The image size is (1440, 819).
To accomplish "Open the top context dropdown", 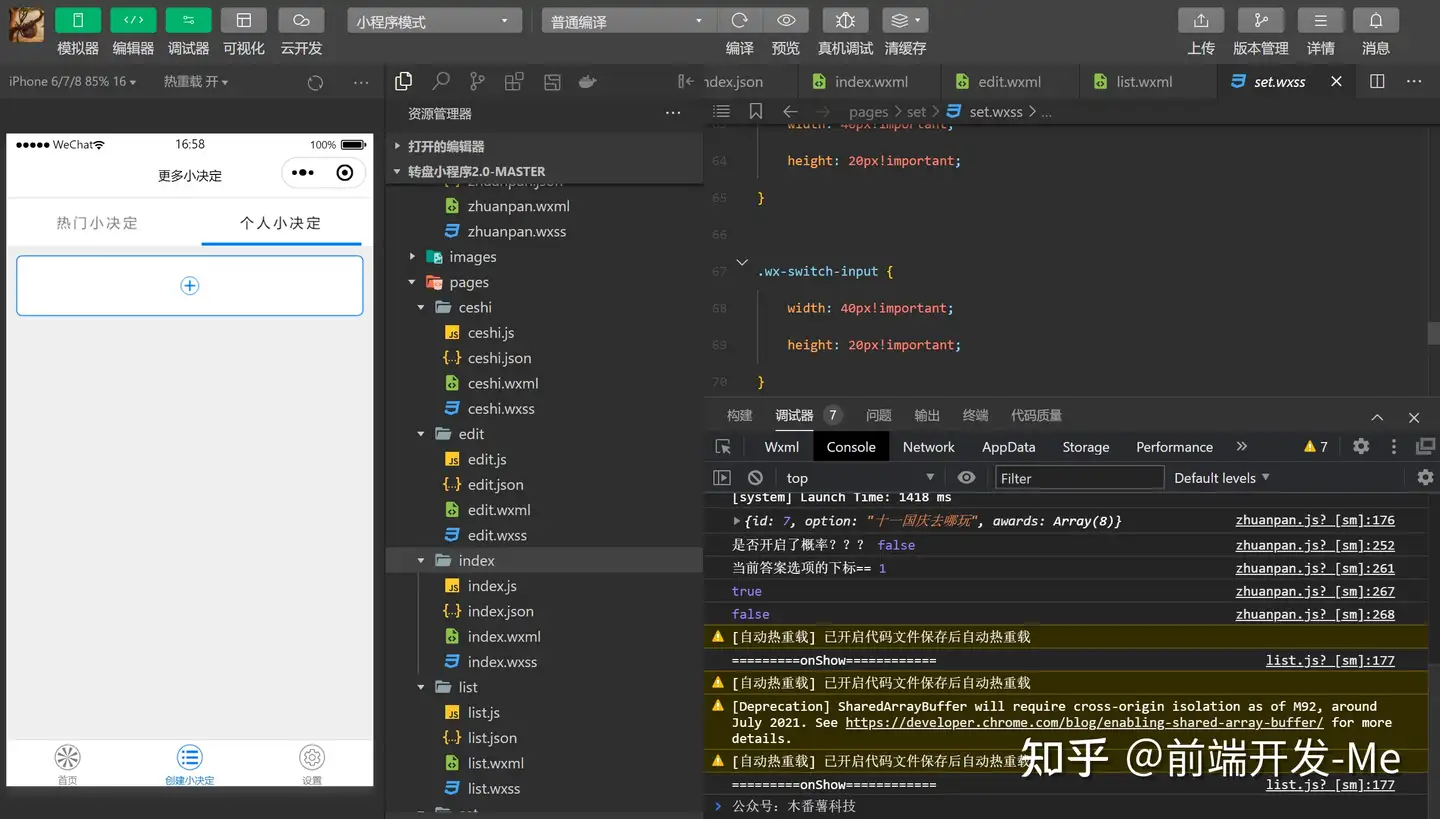I will (860, 478).
